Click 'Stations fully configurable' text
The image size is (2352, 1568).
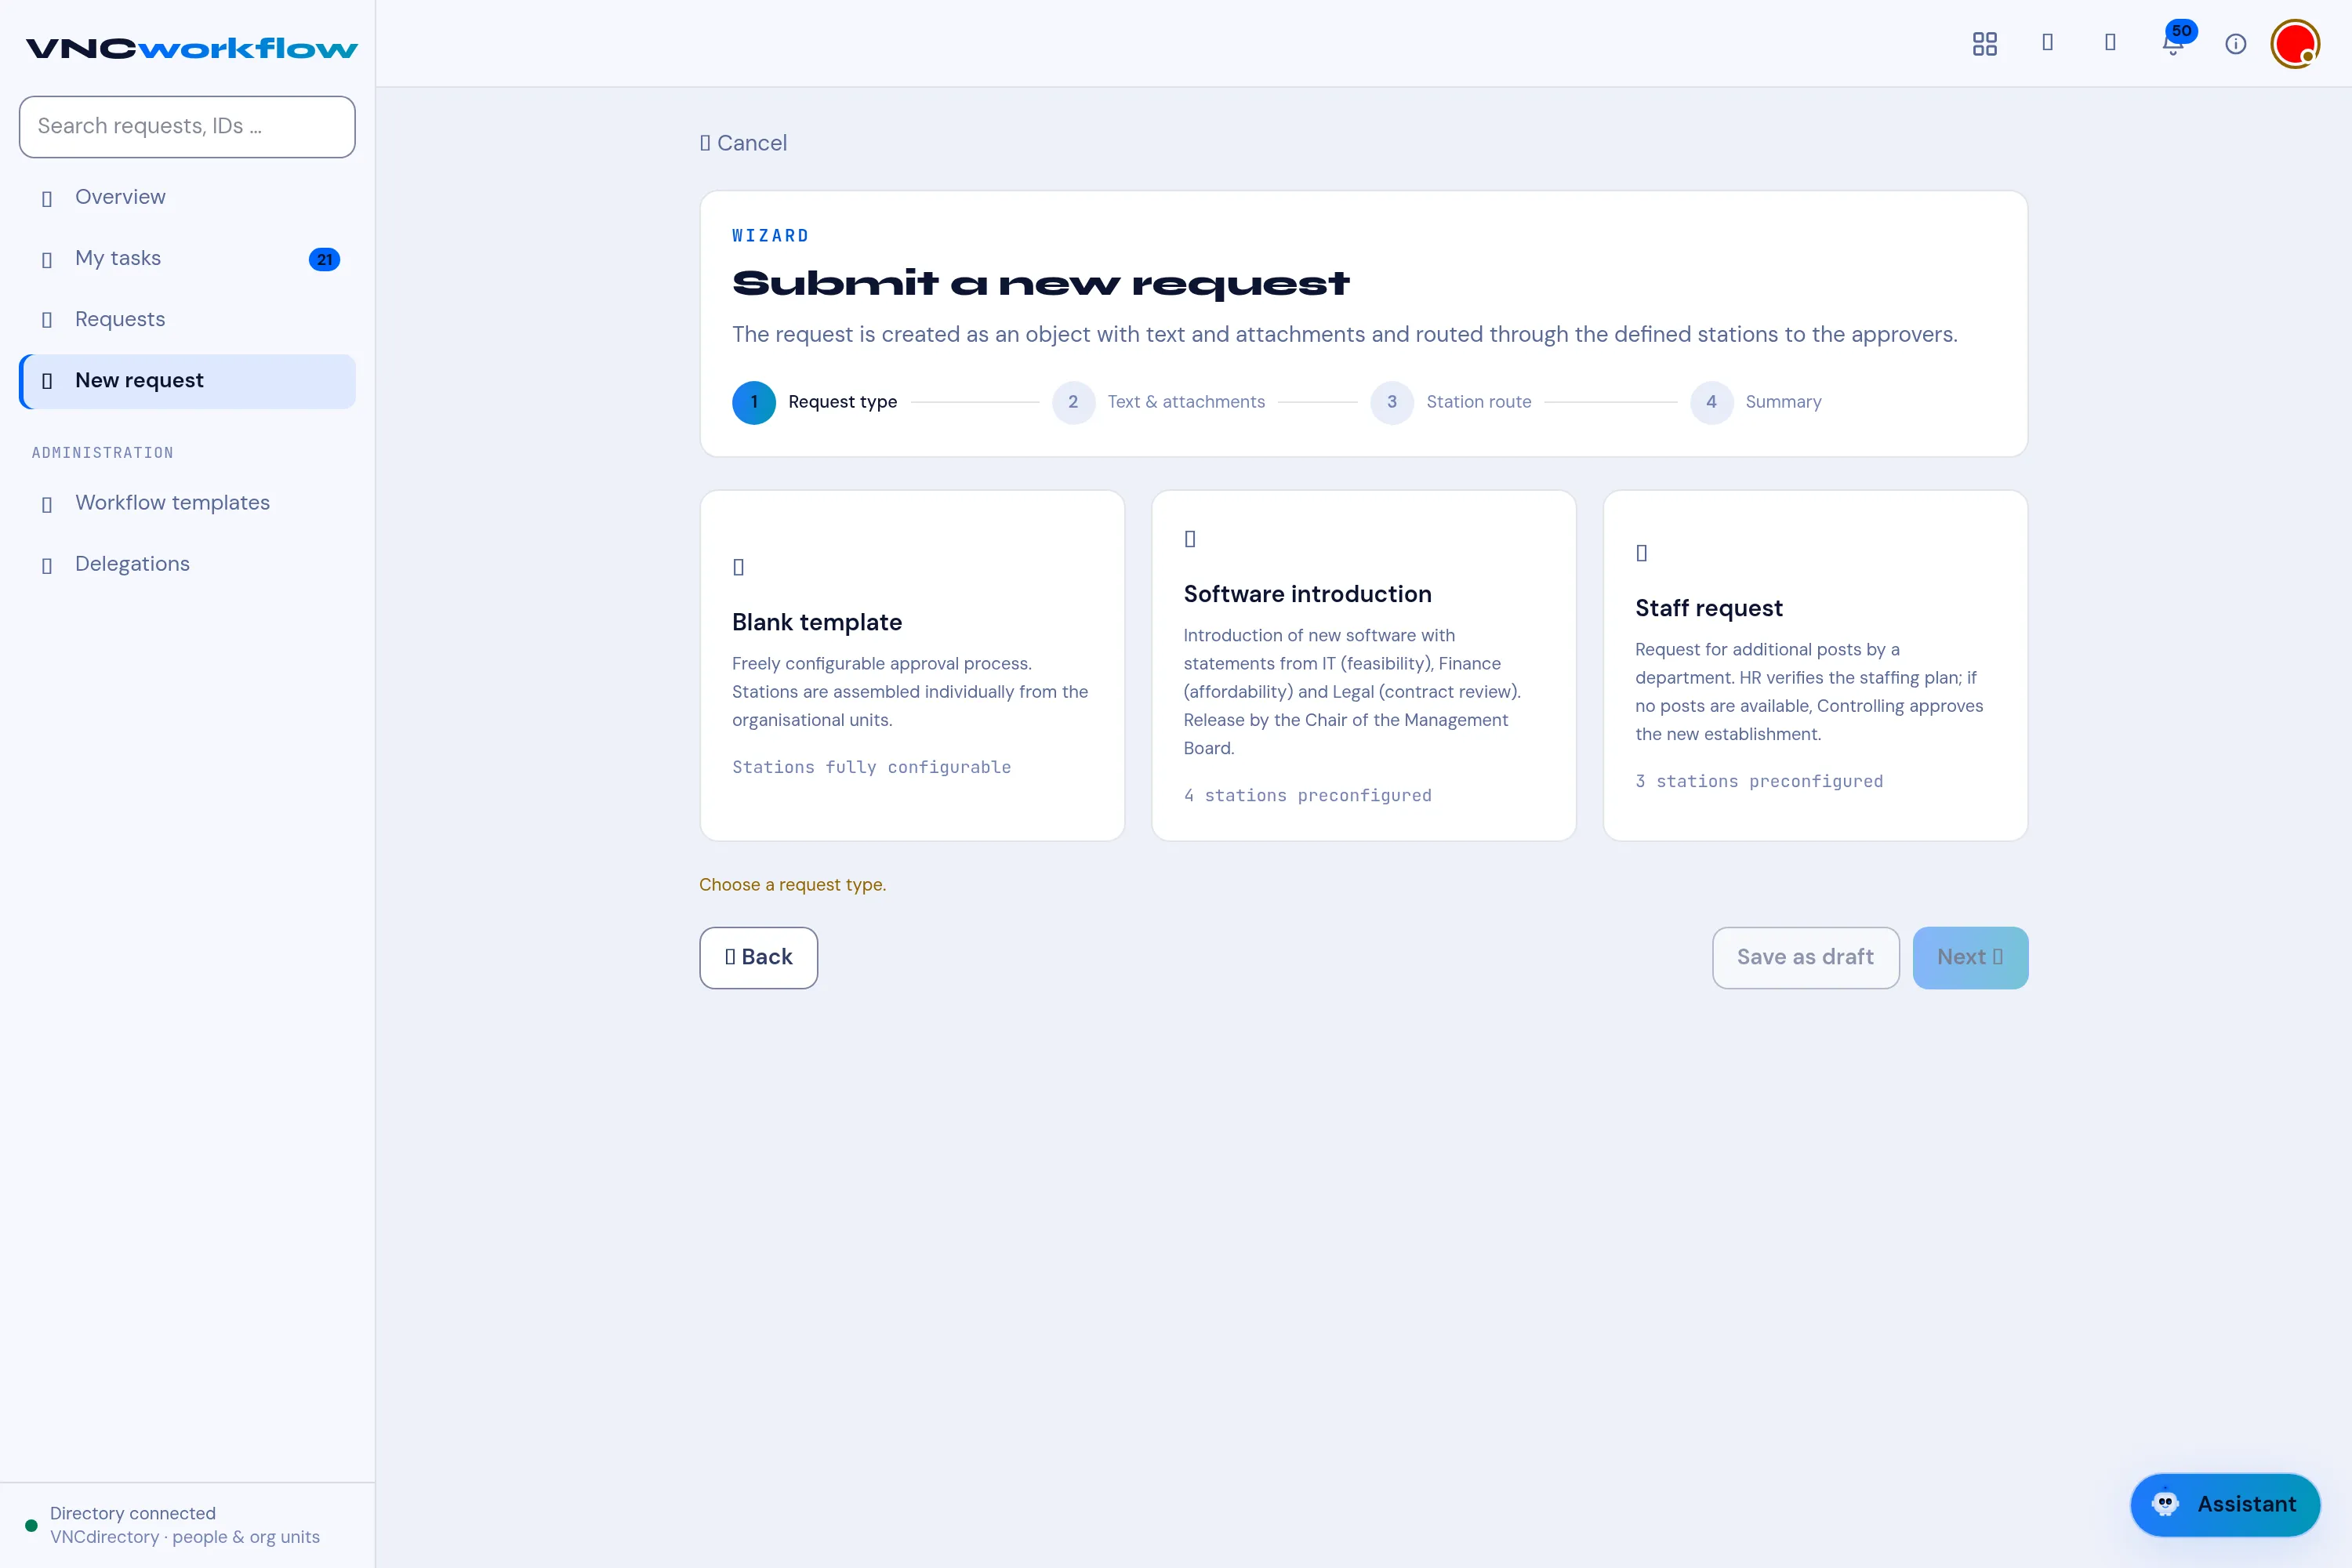(x=871, y=768)
